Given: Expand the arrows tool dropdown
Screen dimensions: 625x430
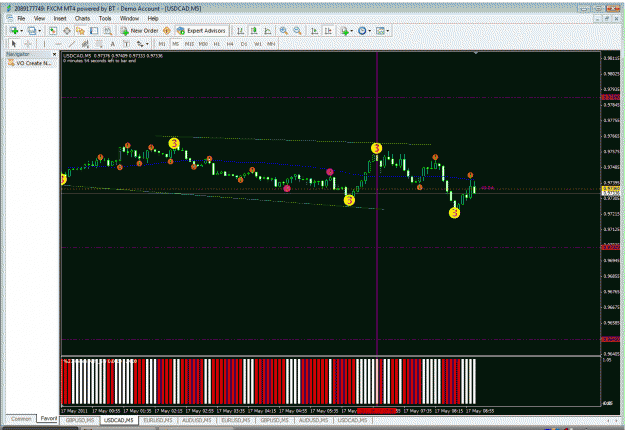Looking at the screenshot, I should tap(147, 44).
